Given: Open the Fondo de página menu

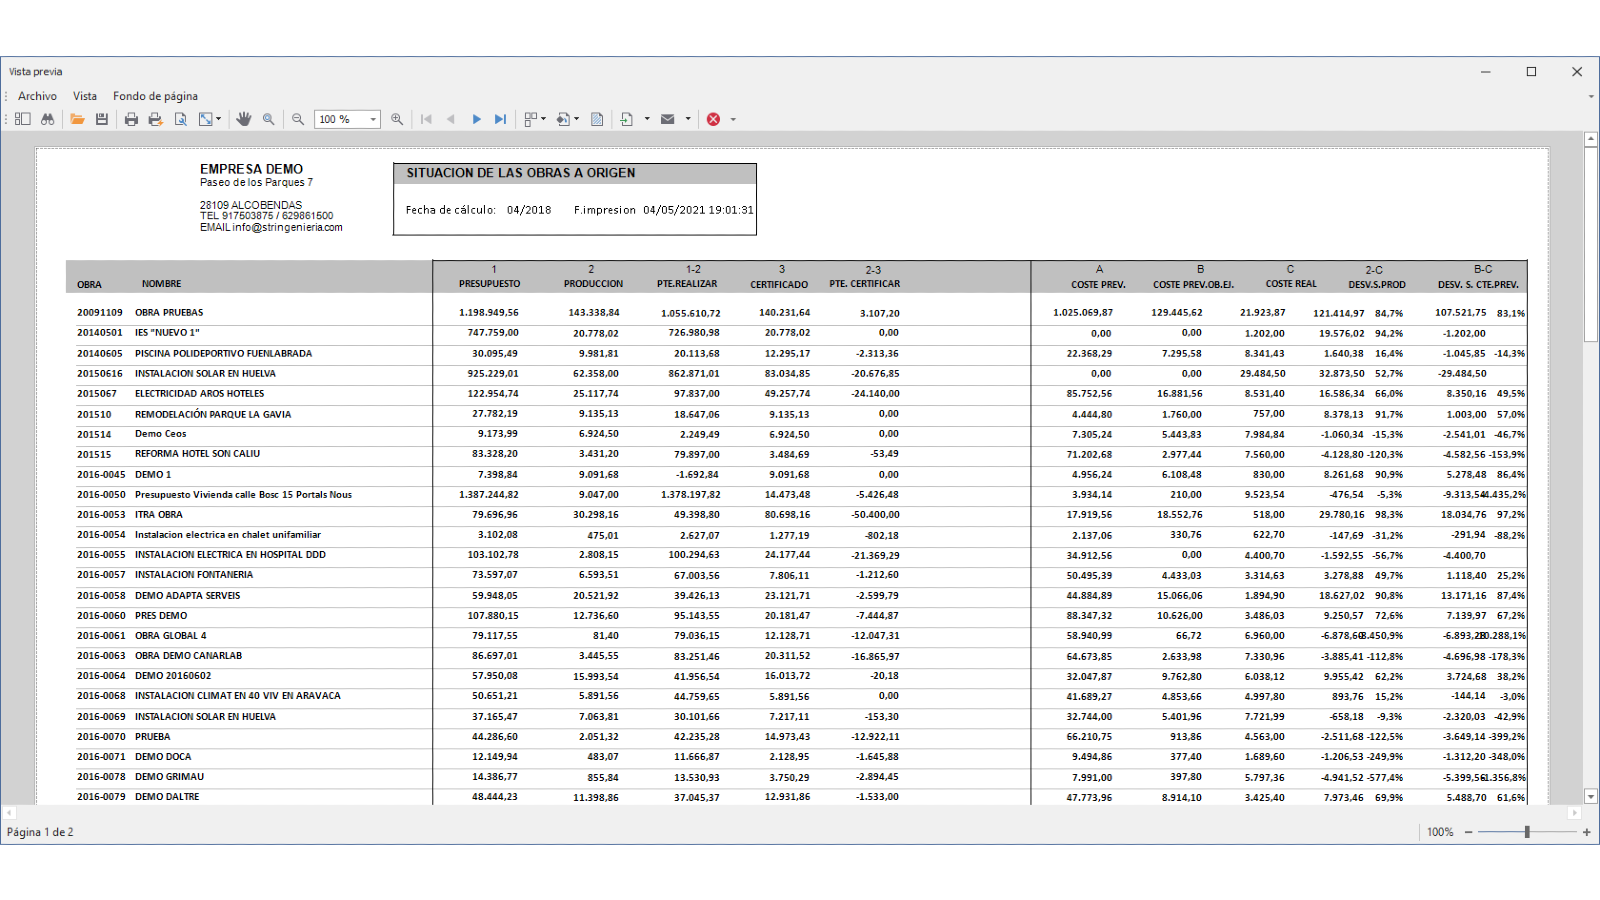Looking at the screenshot, I should pyautogui.click(x=155, y=96).
